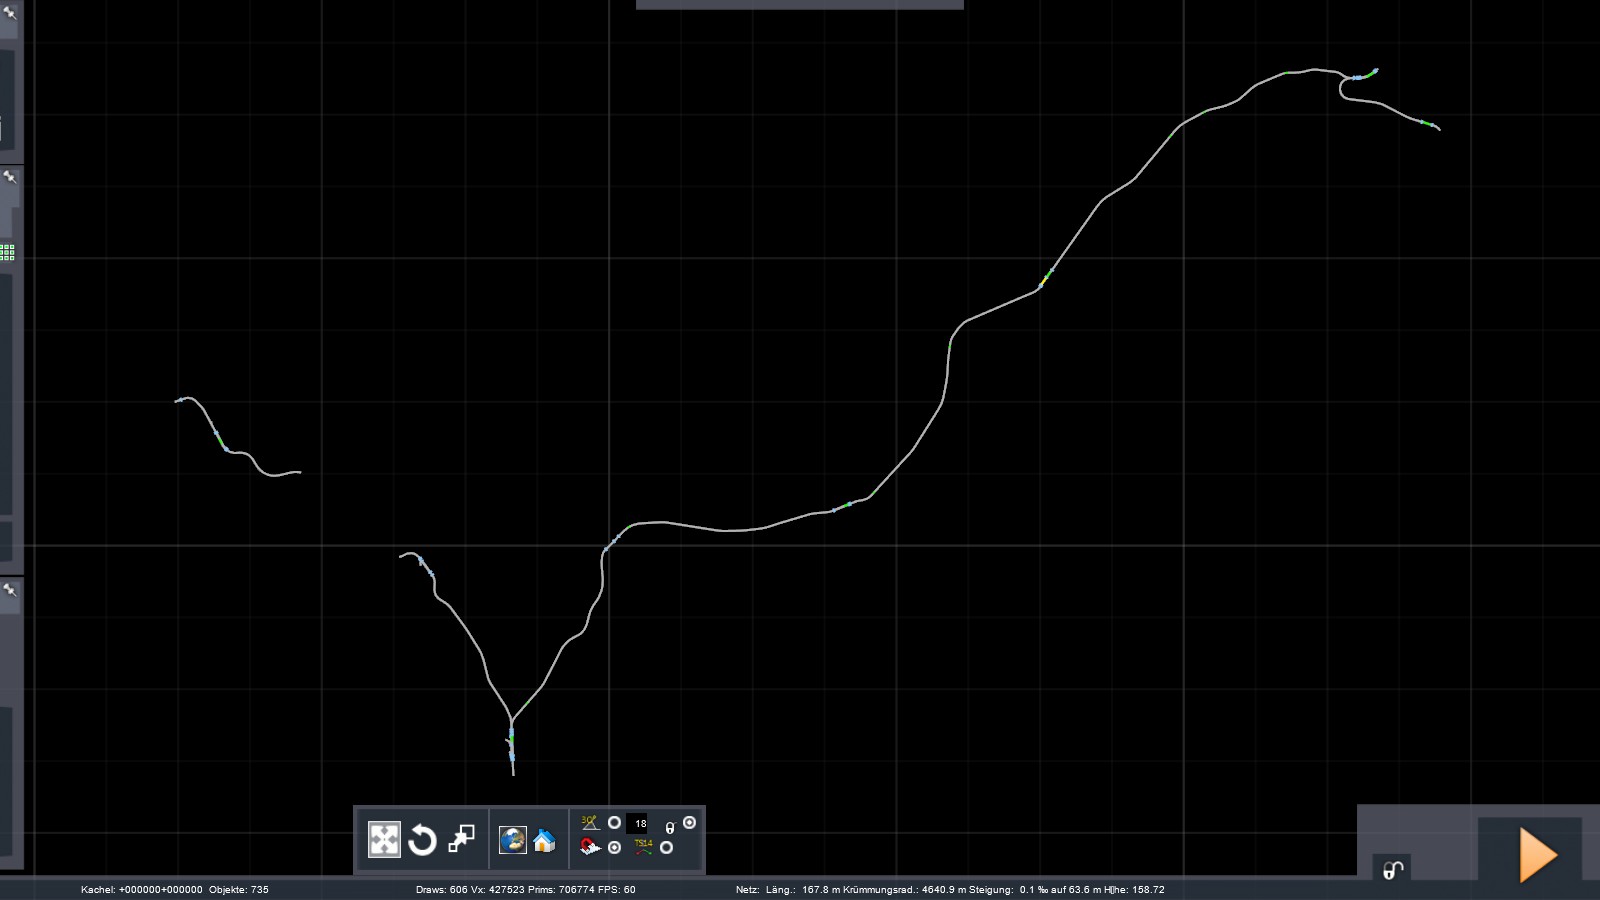Start the scenario with the orange play button
1600x900 pixels.
pos(1538,855)
